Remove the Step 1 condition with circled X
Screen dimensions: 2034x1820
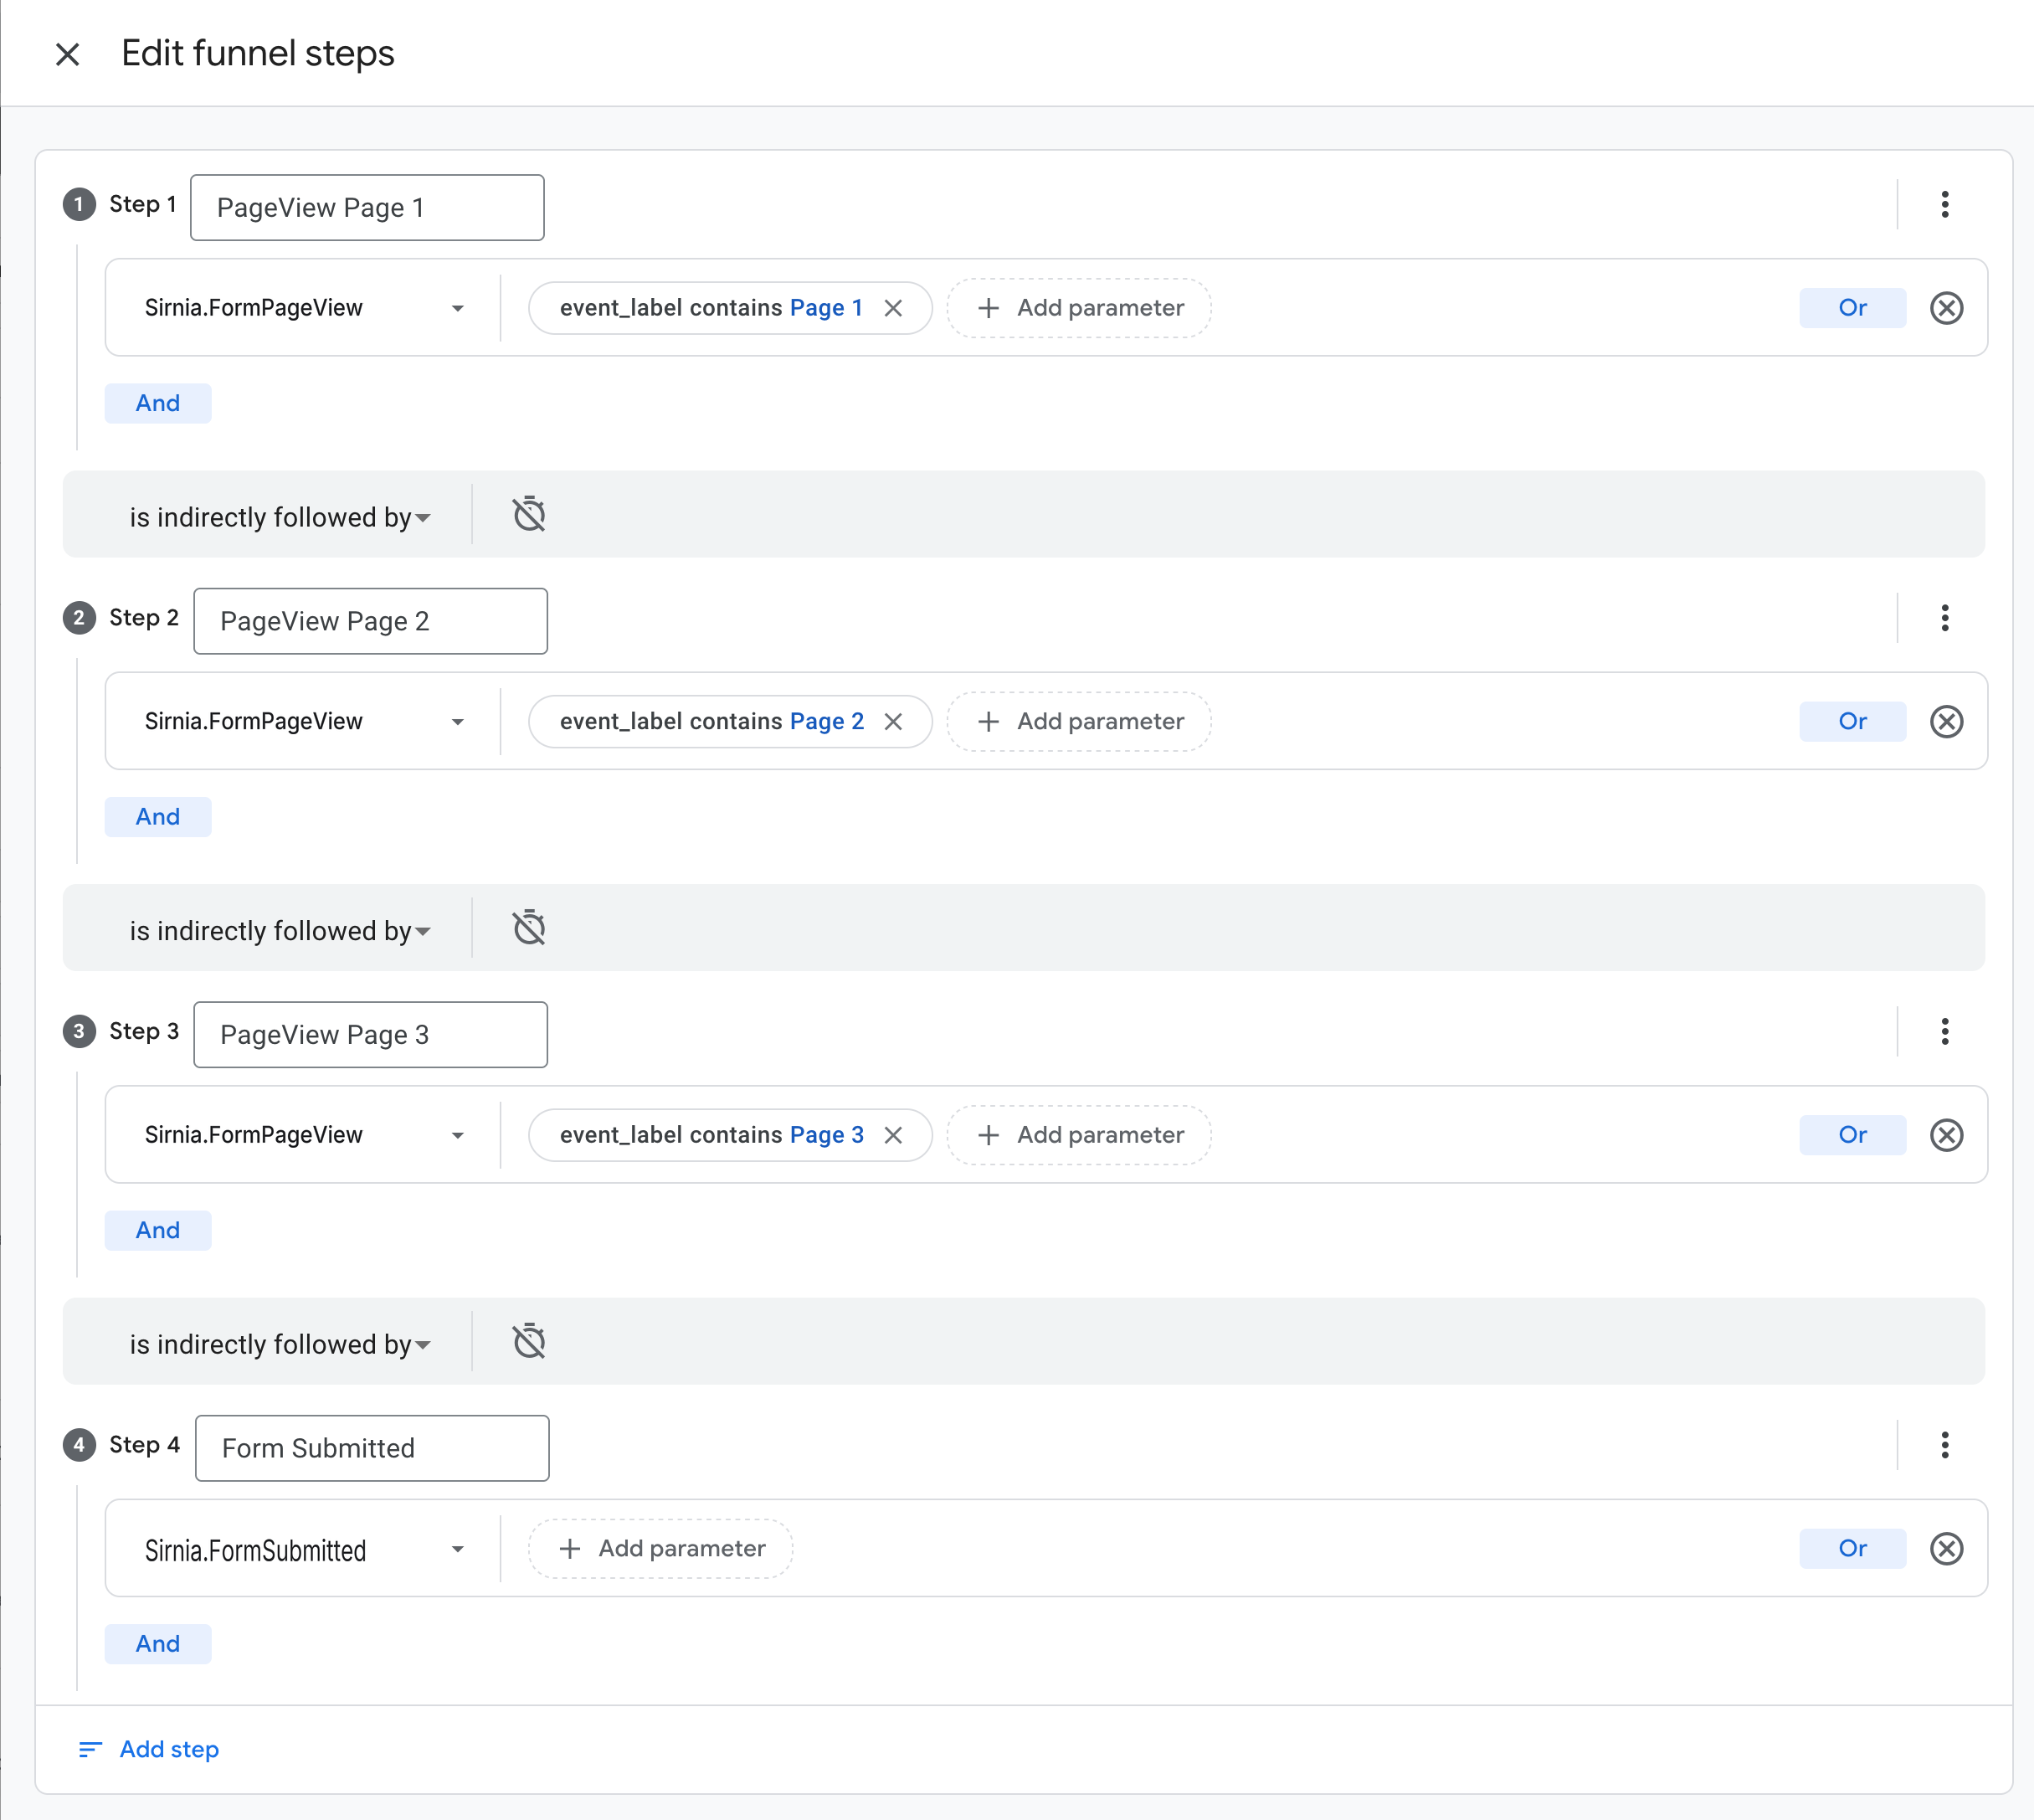1946,308
